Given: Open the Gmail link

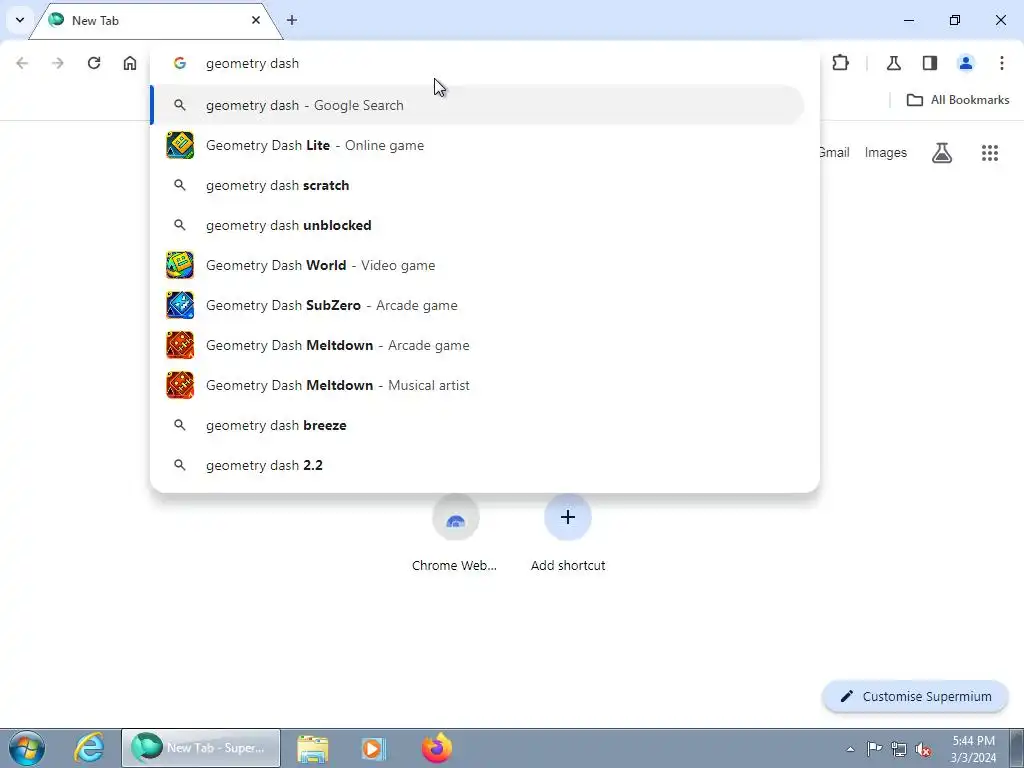Looking at the screenshot, I should pyautogui.click(x=835, y=152).
